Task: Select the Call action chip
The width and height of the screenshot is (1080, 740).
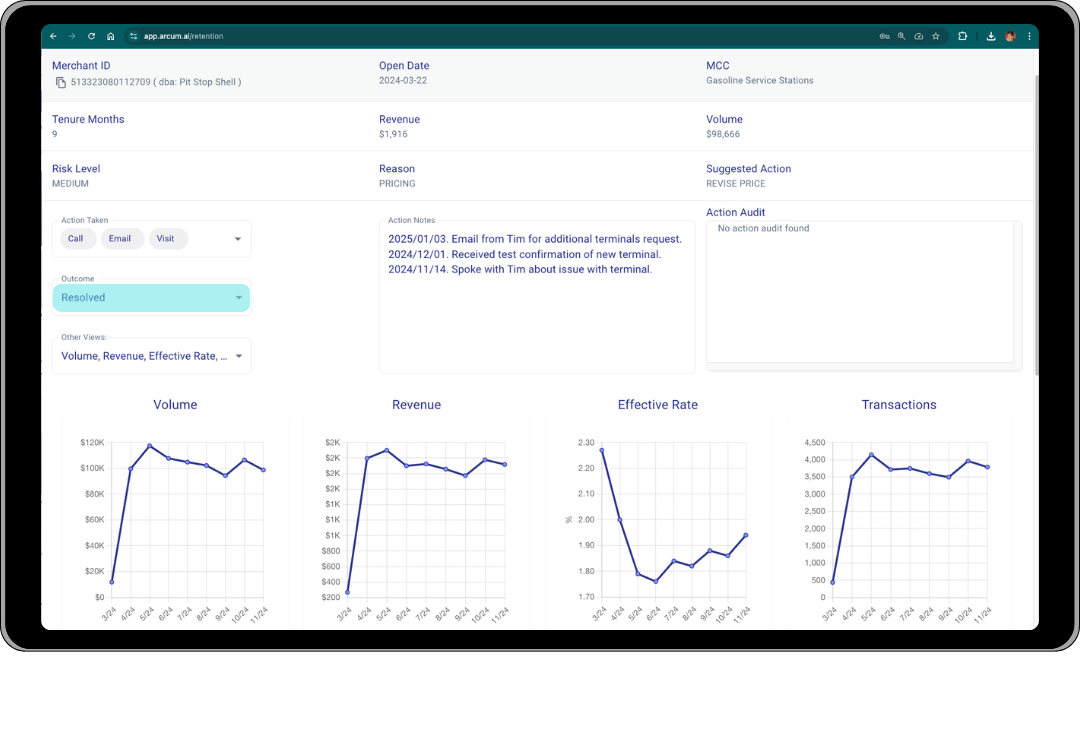Action: click(76, 238)
